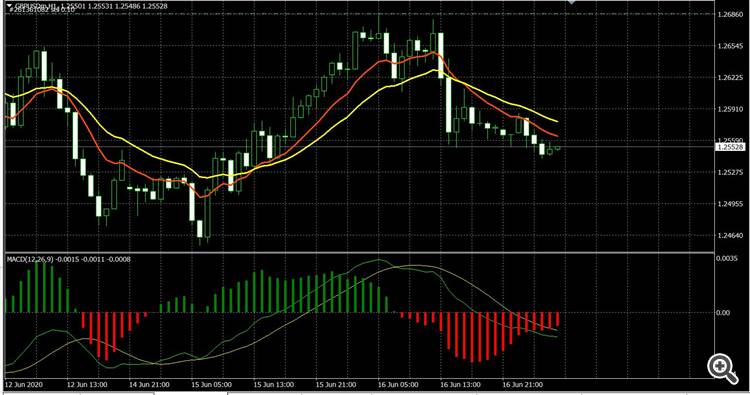
Task: Click the 15 Jun 05:00 time label
Action: point(211,384)
